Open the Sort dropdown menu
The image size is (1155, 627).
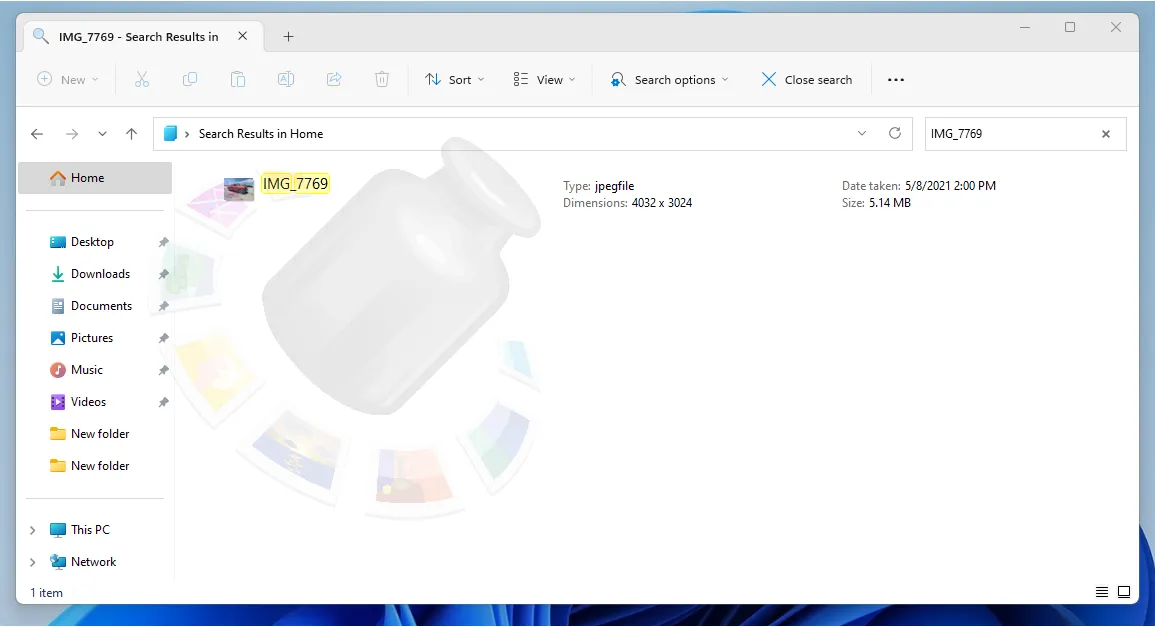454,80
